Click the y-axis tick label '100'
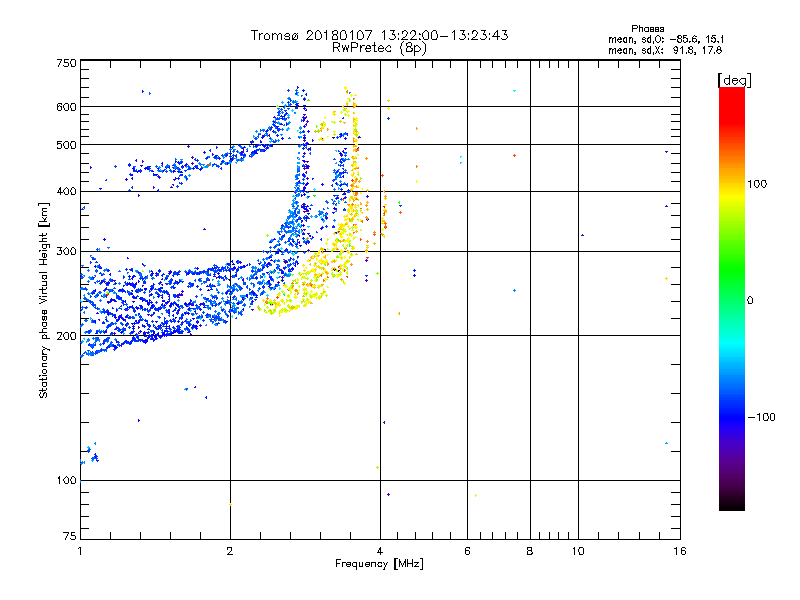The image size is (800, 600). coord(67,481)
